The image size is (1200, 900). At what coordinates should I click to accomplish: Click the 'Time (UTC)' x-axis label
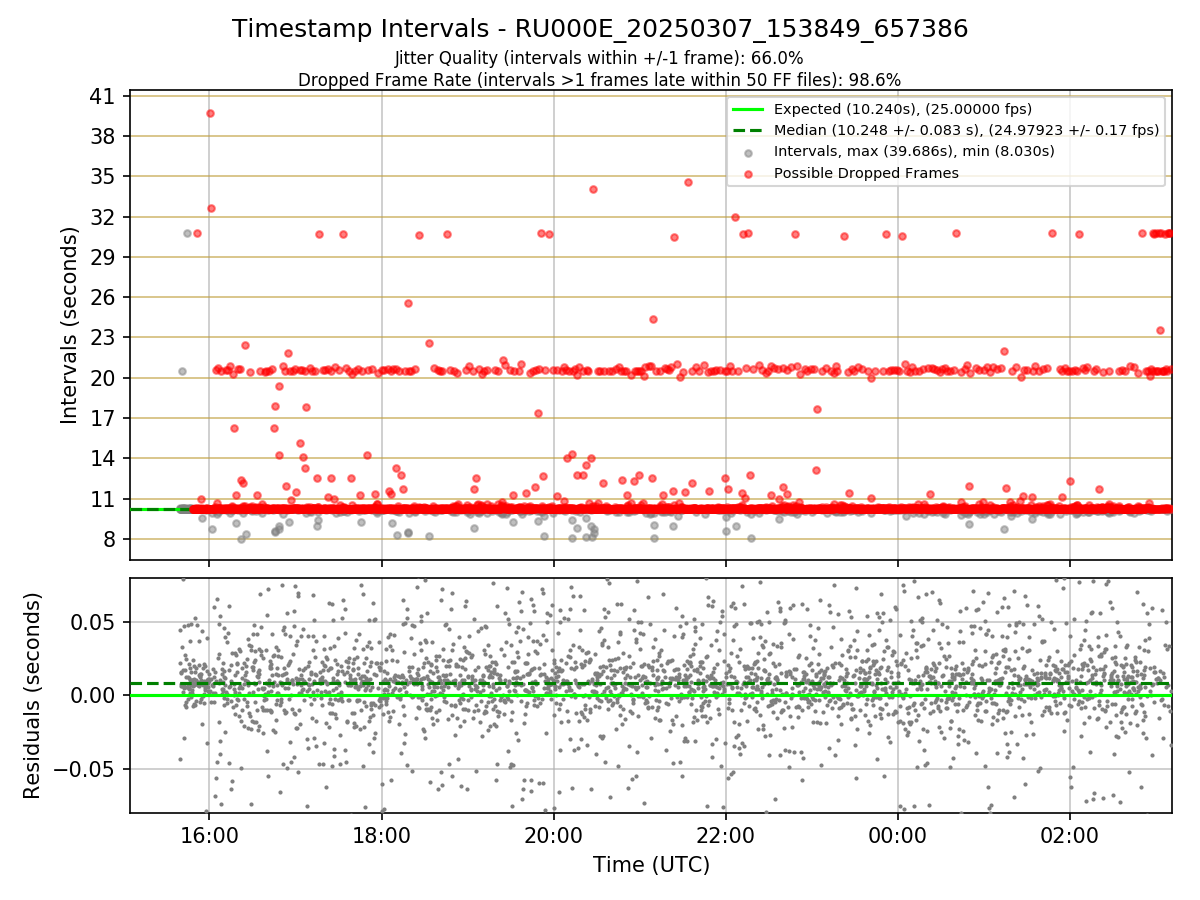[x=651, y=864]
